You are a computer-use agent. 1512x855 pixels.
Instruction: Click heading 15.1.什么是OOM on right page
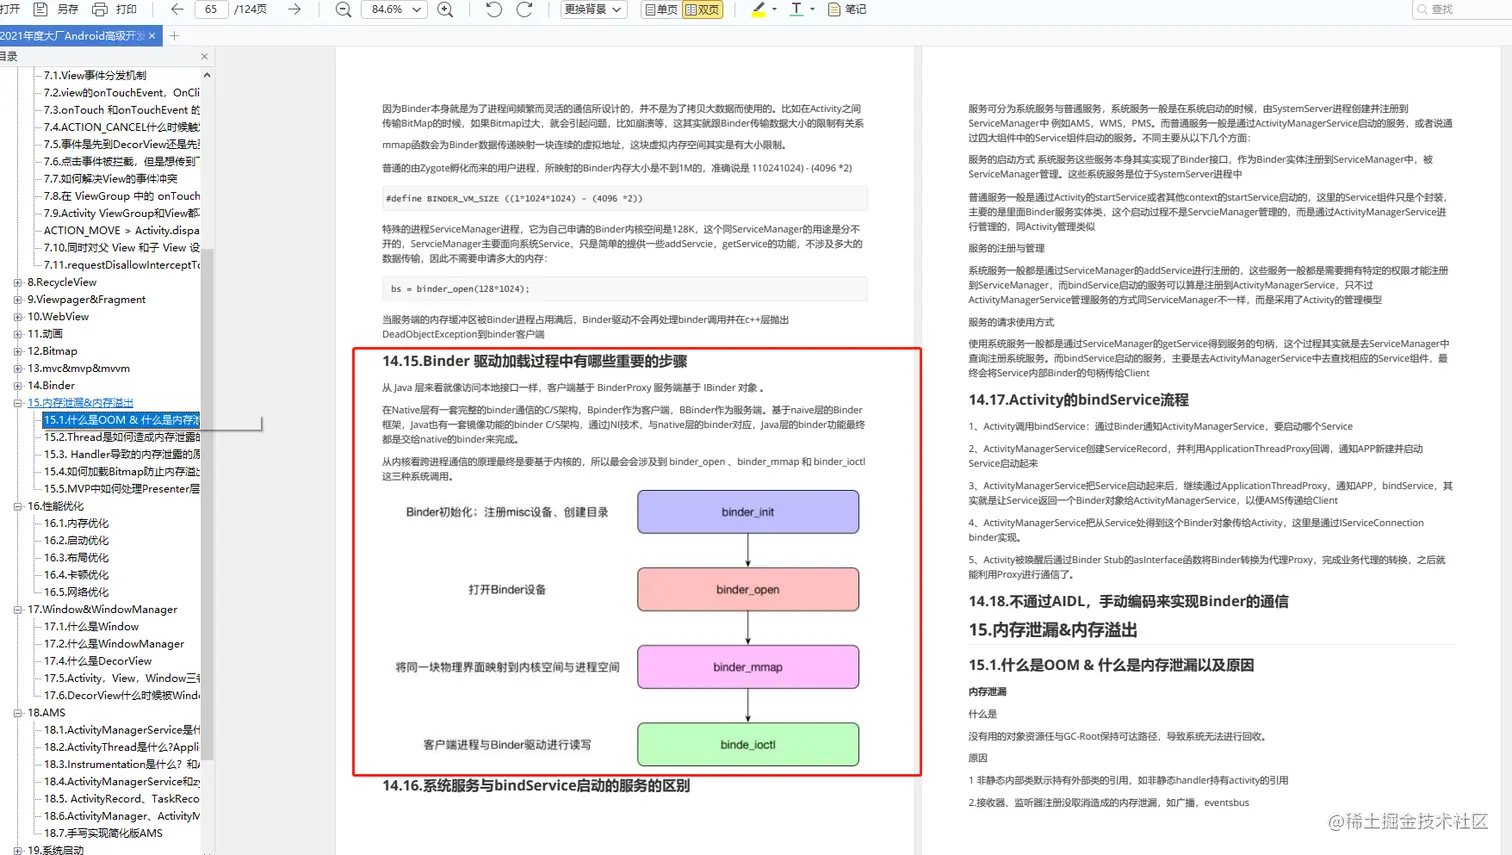[x=1111, y=665]
